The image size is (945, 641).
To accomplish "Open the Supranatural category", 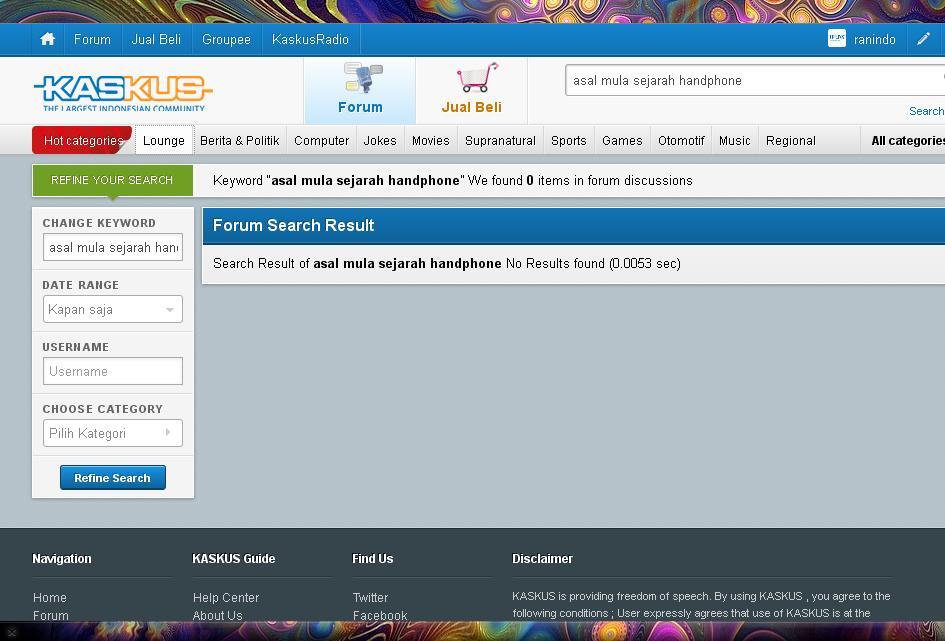I will point(500,140).
